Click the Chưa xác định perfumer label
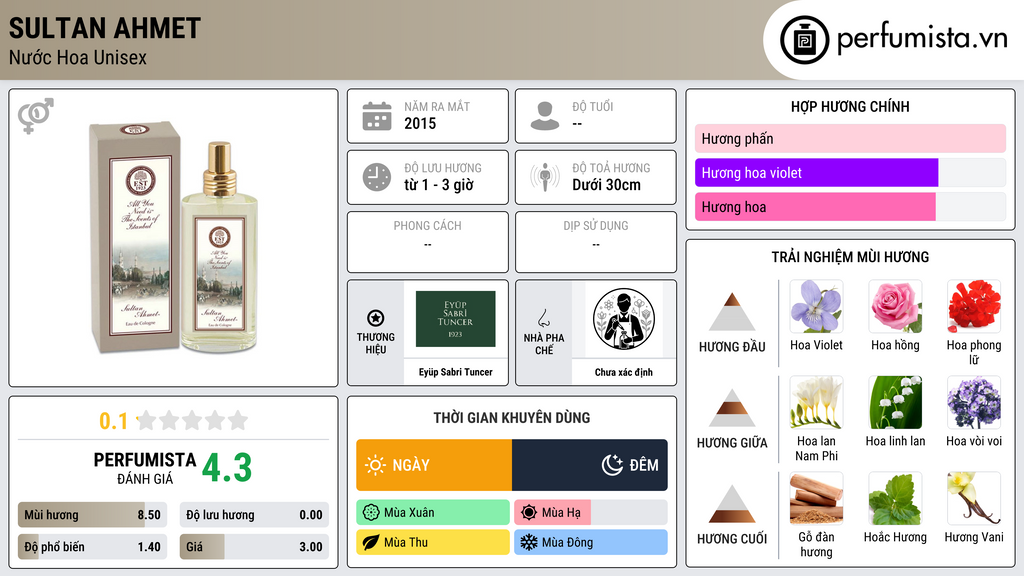This screenshot has width=1024, height=576. click(624, 372)
